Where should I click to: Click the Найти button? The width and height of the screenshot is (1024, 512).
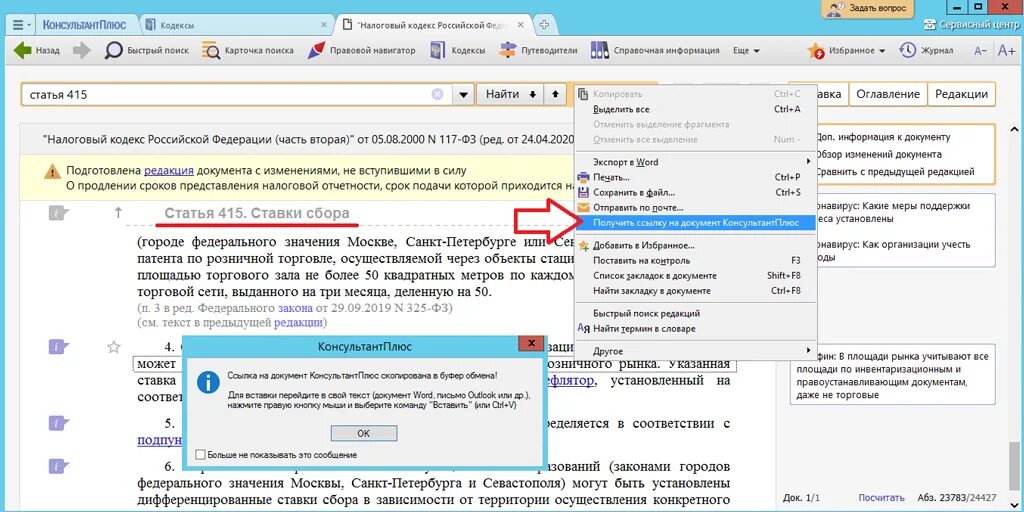(x=510, y=95)
